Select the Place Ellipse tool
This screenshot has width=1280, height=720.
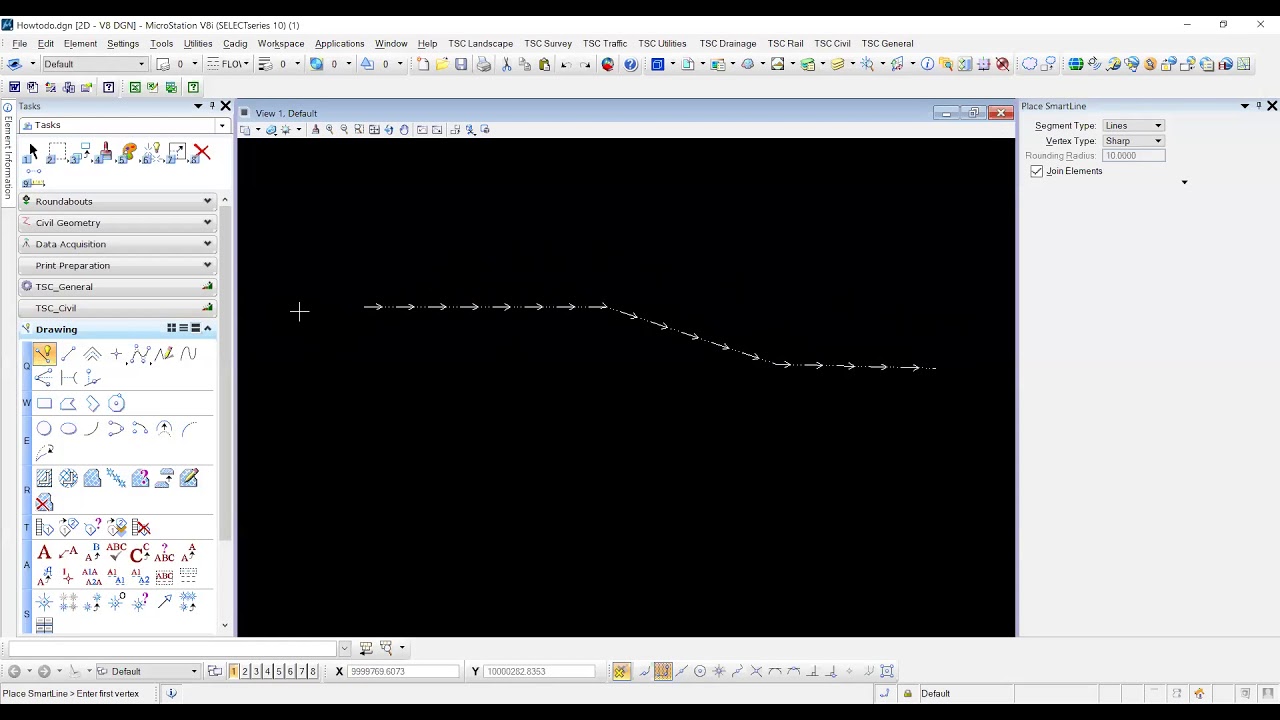[68, 429]
